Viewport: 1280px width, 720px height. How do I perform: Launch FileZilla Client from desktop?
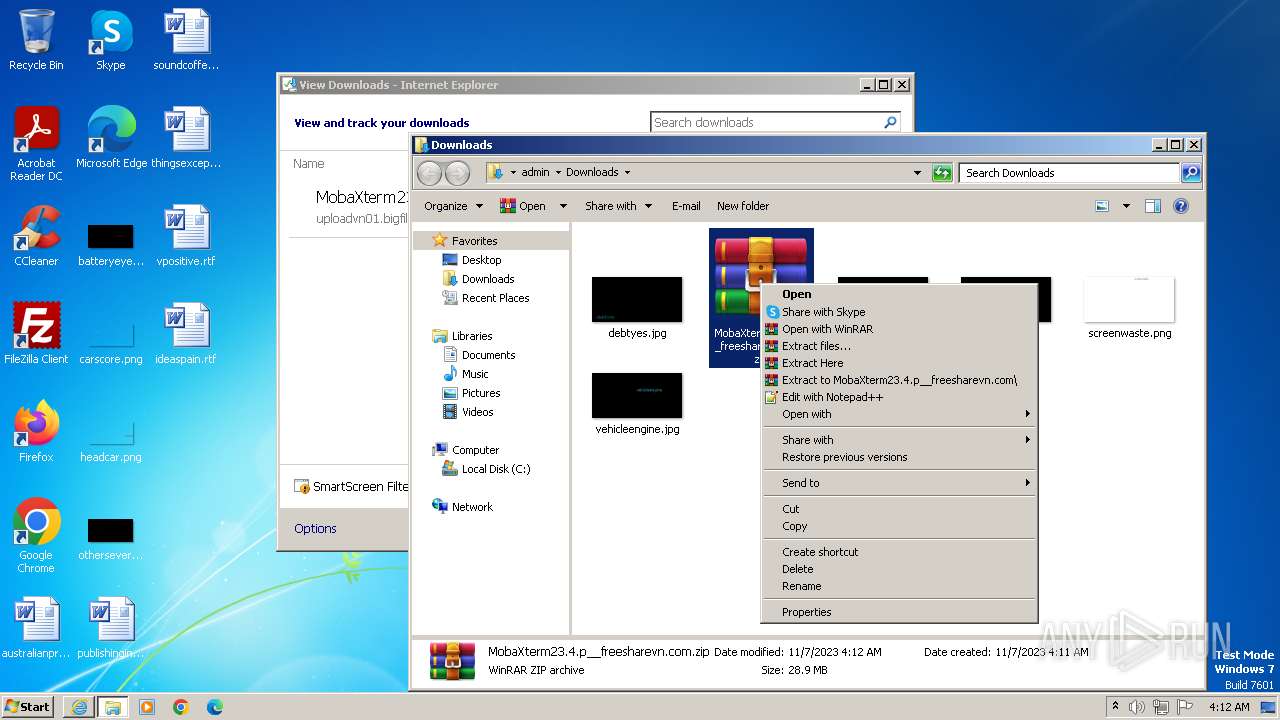pyautogui.click(x=36, y=334)
